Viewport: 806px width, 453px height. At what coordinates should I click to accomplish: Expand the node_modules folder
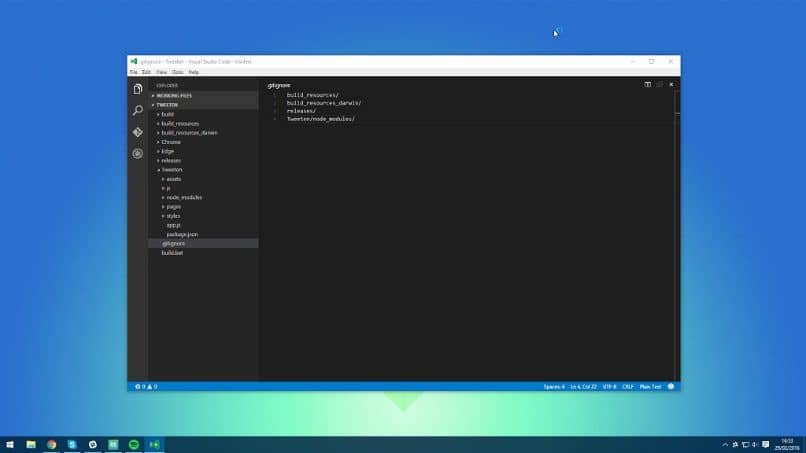(204, 197)
